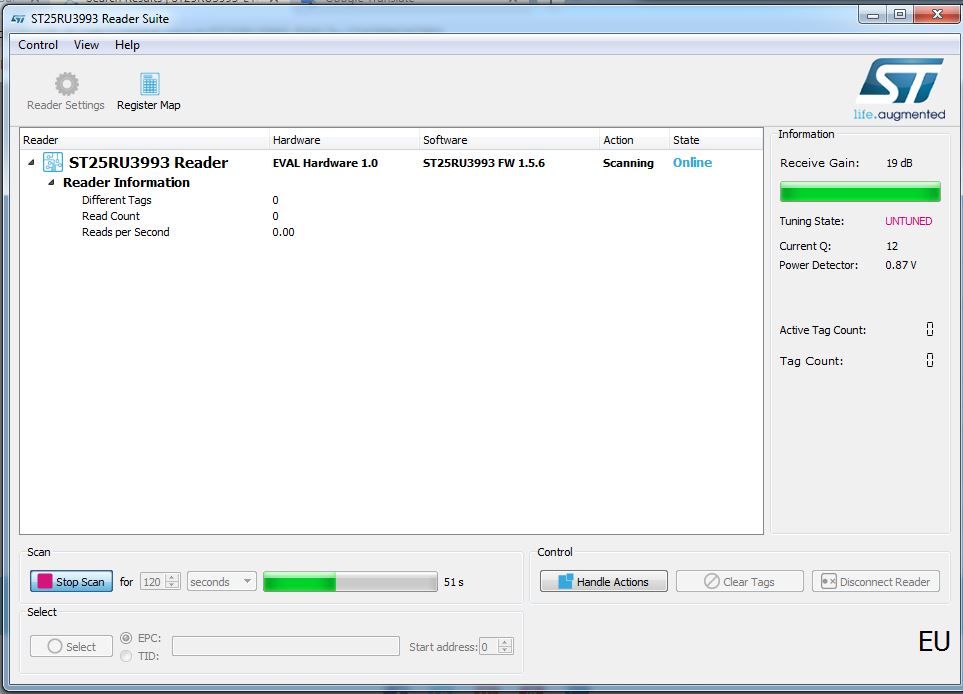
Task: Click the Power Detector 0.87 V value
Action: pos(900,265)
